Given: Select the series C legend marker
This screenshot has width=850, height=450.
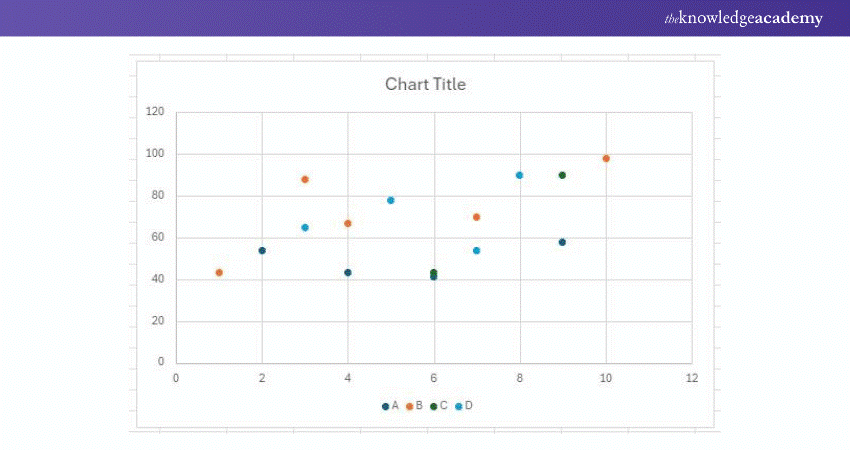Looking at the screenshot, I should 434,406.
